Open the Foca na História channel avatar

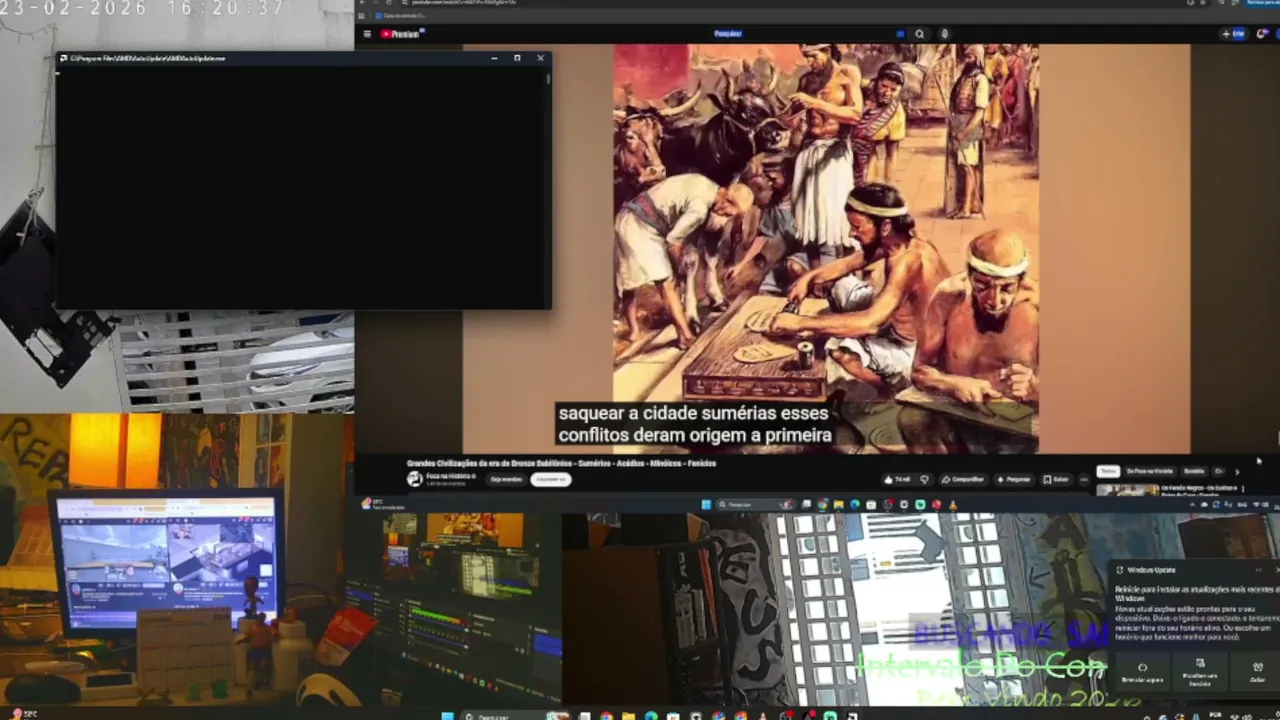pos(414,479)
